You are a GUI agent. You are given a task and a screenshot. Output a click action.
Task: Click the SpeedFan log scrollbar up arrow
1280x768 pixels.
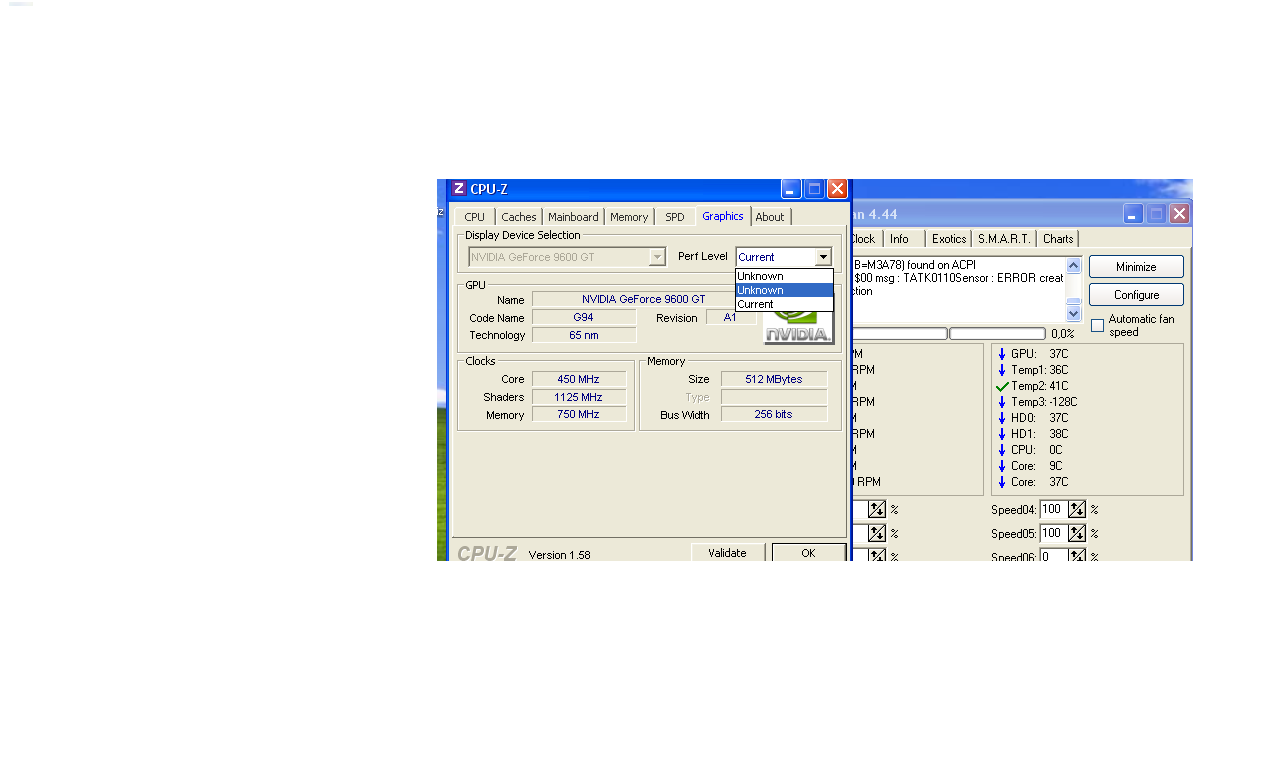coord(1074,265)
